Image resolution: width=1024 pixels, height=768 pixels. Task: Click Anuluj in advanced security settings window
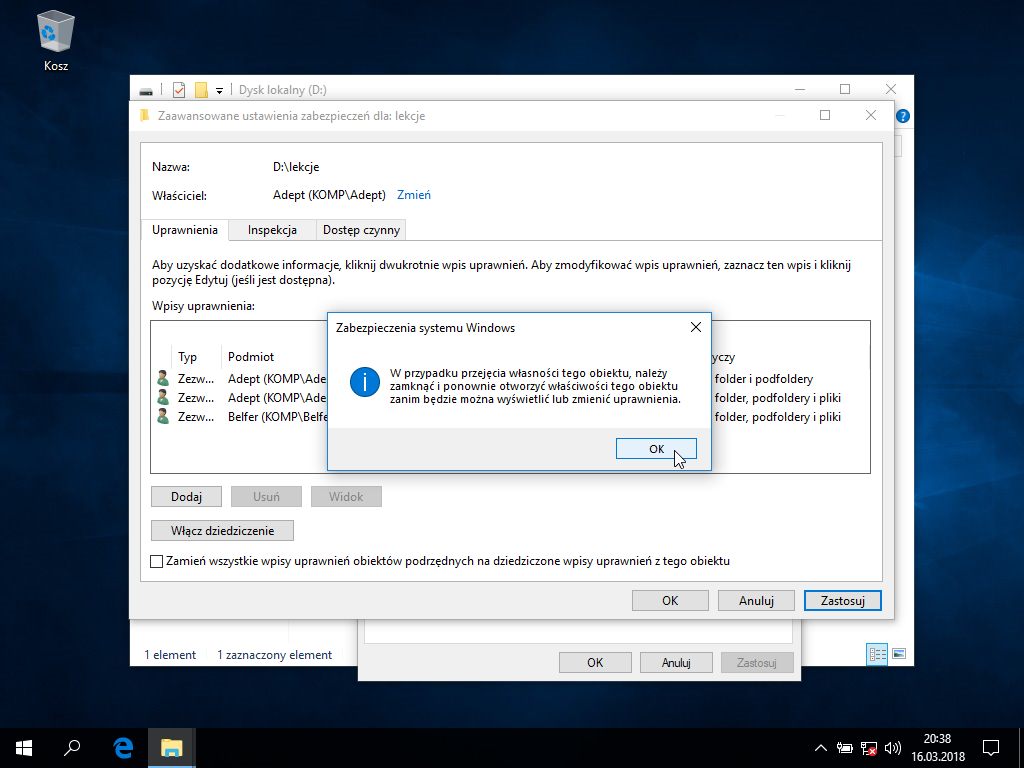(756, 600)
